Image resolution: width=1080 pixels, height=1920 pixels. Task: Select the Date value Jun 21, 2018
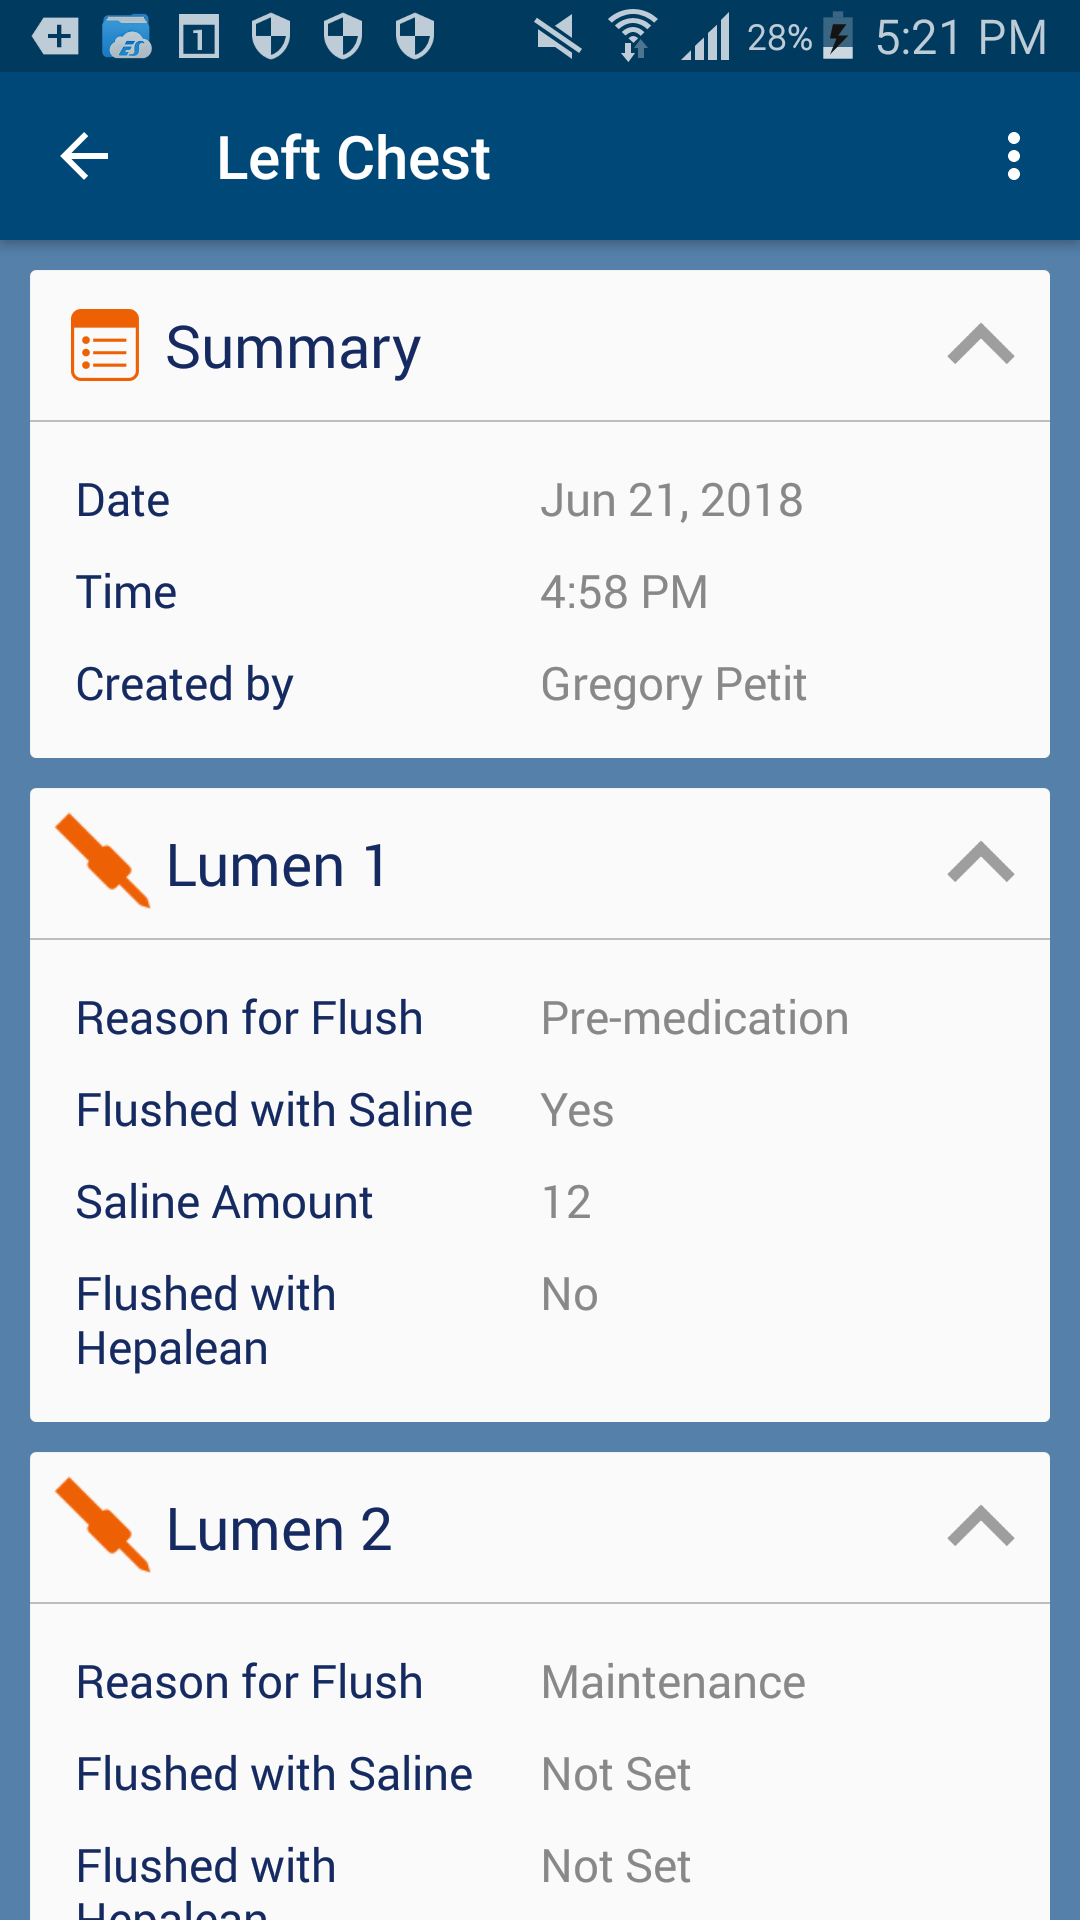click(671, 500)
